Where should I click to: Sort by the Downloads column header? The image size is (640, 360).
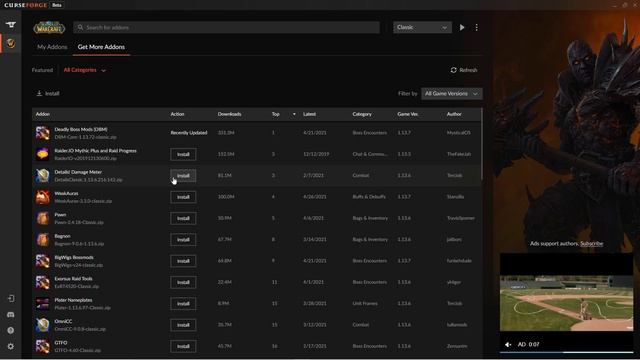[229, 114]
